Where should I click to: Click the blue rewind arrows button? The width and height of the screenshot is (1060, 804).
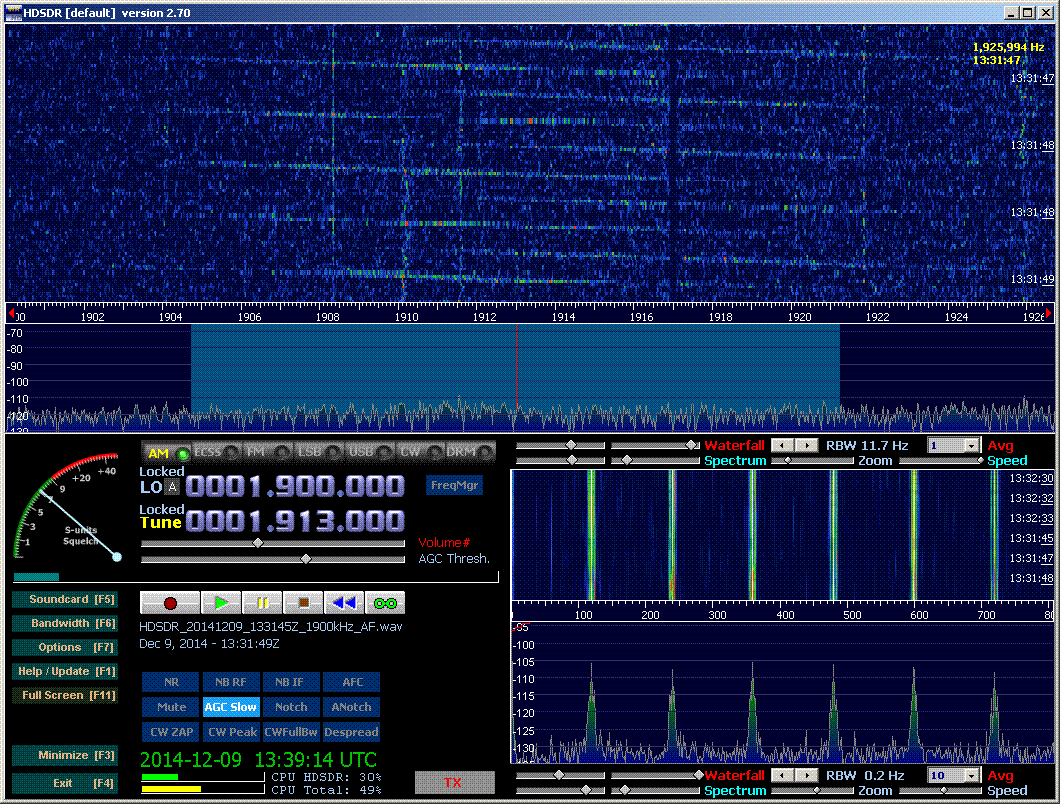[x=344, y=603]
